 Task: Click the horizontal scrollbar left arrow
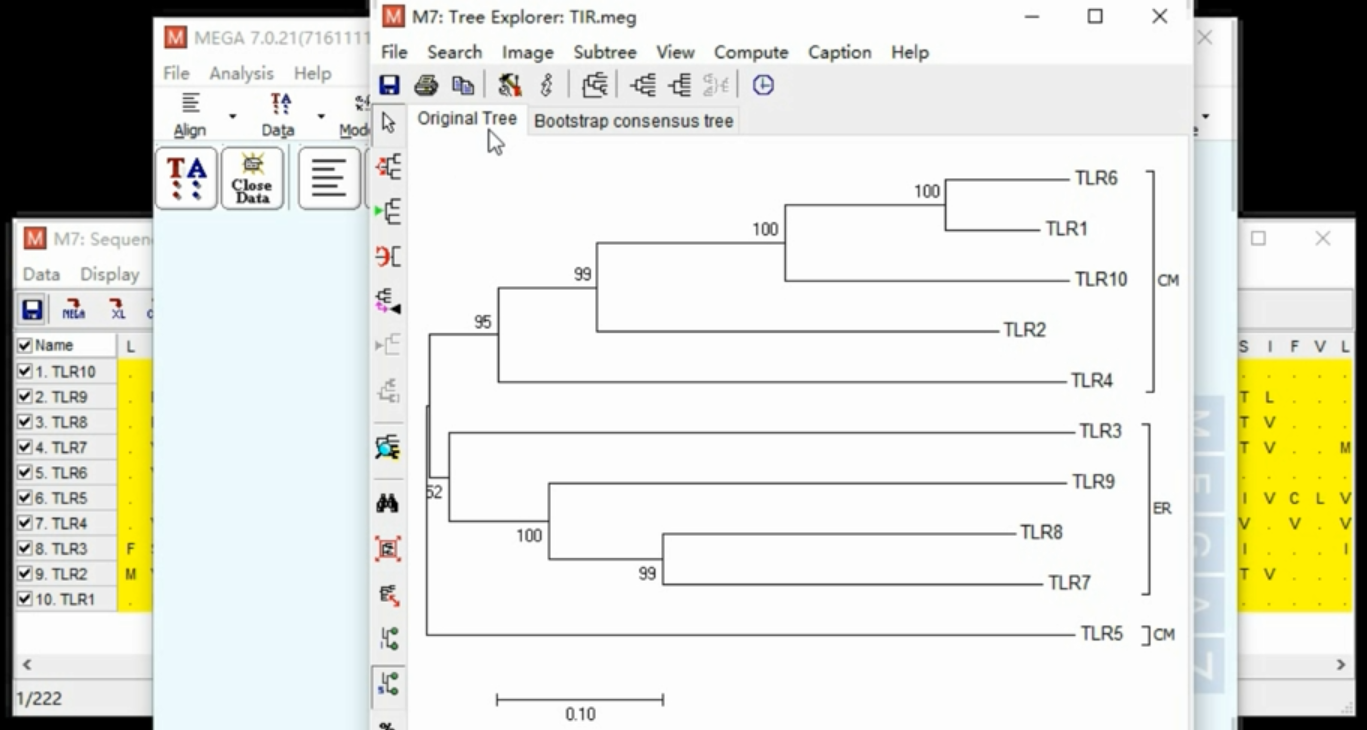pos(27,665)
